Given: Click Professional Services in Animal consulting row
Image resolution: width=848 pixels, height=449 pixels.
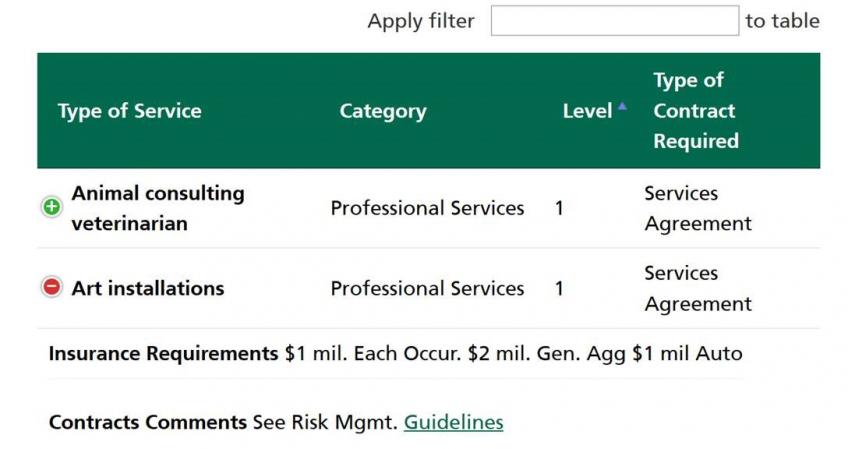Looking at the screenshot, I should (x=427, y=208).
